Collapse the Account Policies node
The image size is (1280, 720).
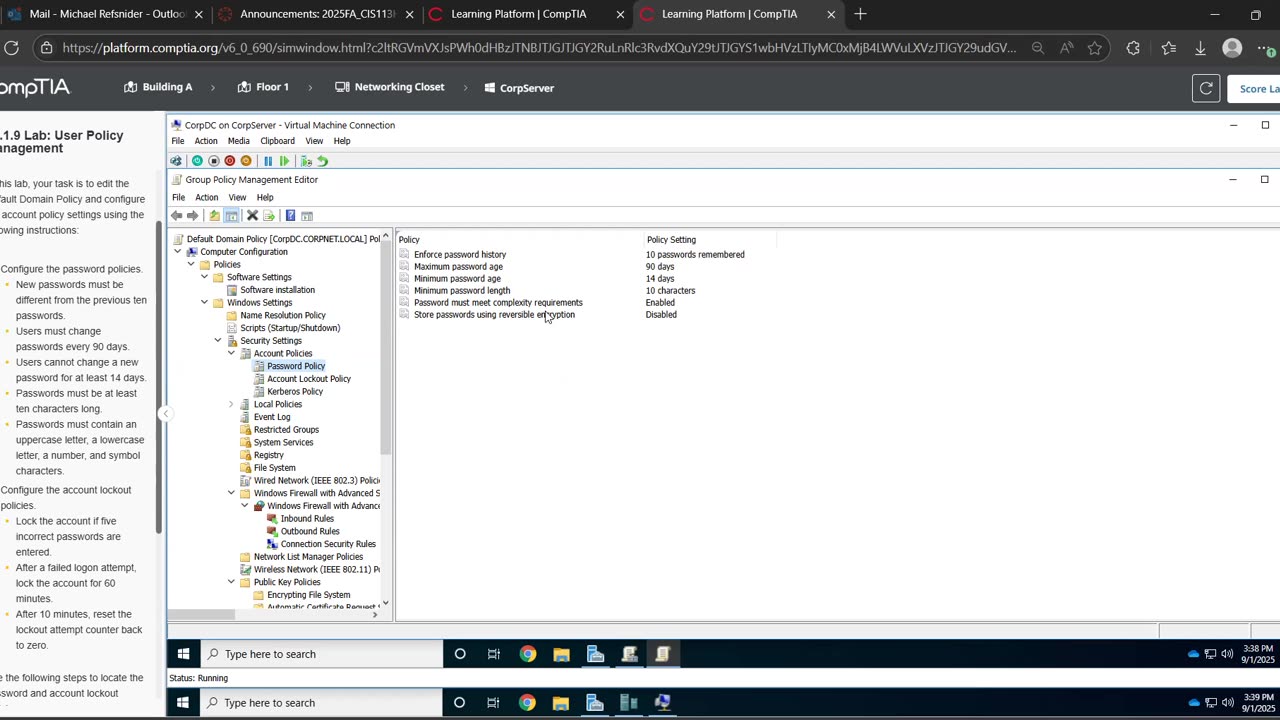[231, 353]
